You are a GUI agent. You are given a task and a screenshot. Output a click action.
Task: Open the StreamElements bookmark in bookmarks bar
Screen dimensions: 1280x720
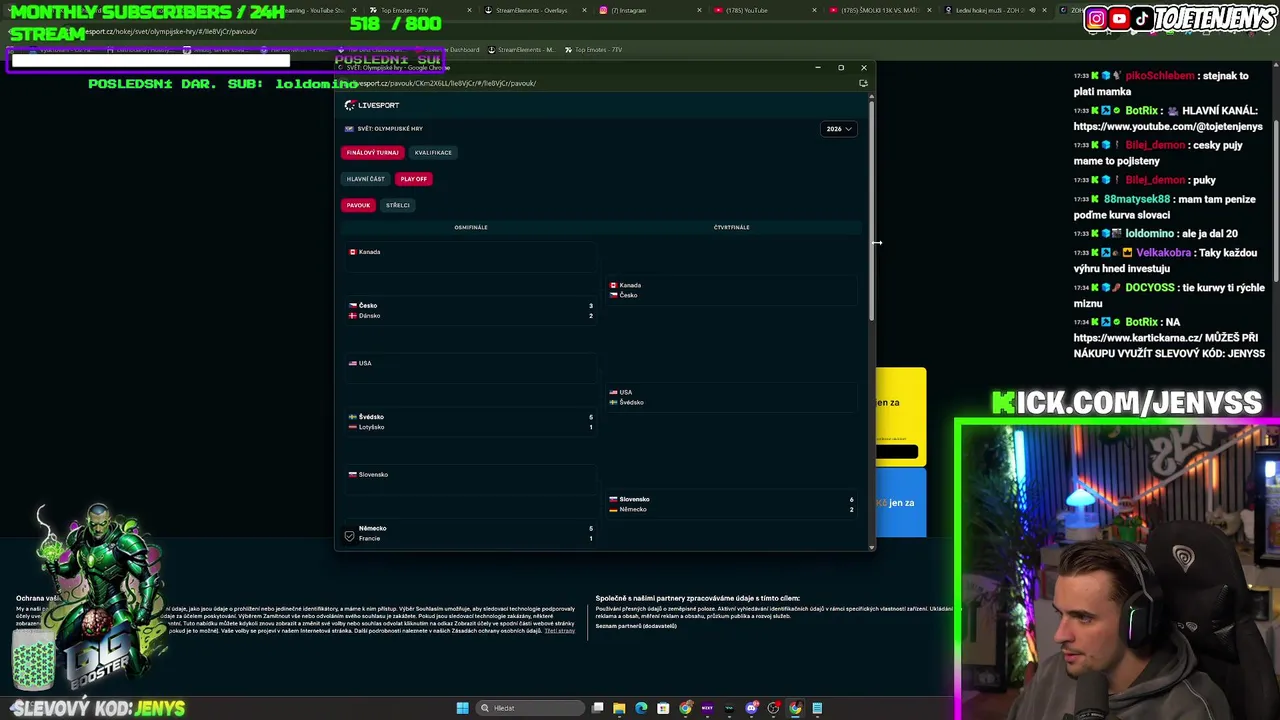coord(520,50)
